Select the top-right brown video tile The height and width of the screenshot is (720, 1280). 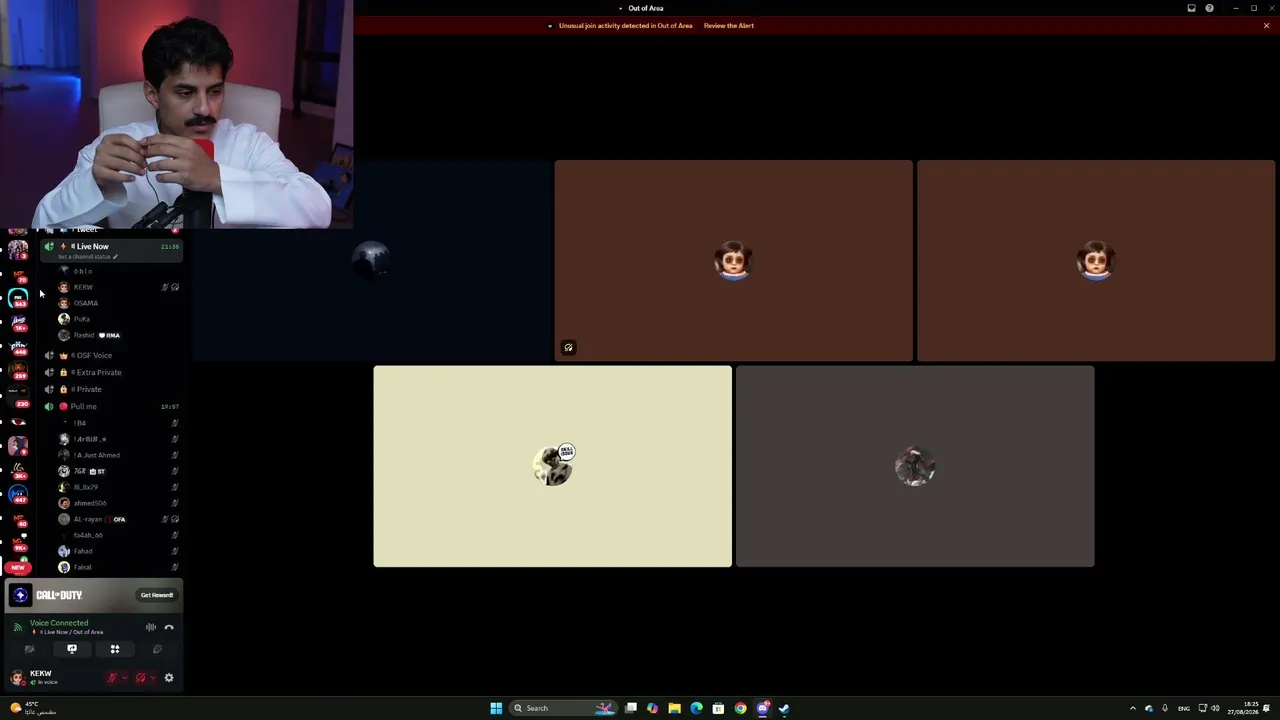(1096, 260)
